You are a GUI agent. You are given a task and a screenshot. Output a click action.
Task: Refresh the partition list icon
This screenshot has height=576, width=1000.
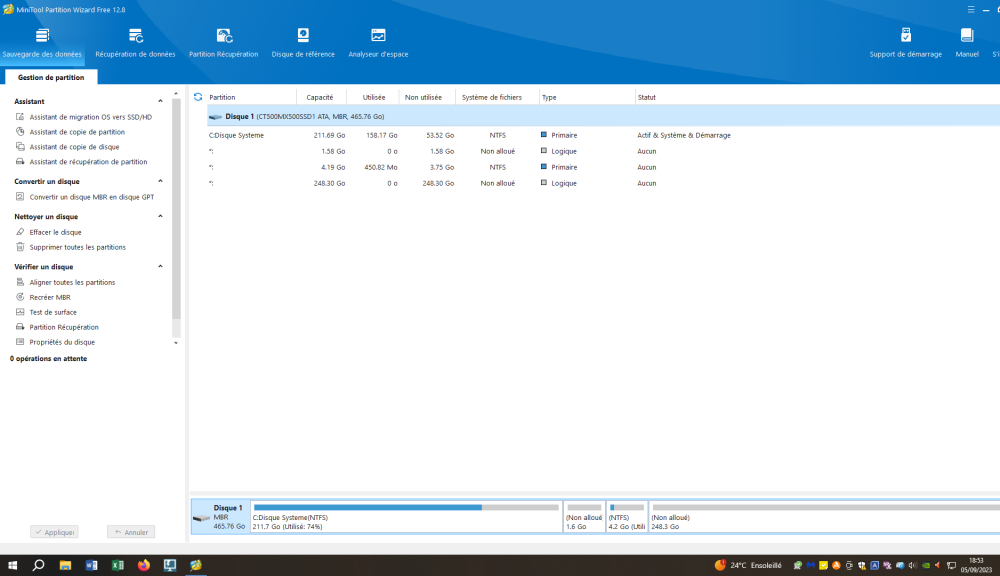click(x=198, y=97)
